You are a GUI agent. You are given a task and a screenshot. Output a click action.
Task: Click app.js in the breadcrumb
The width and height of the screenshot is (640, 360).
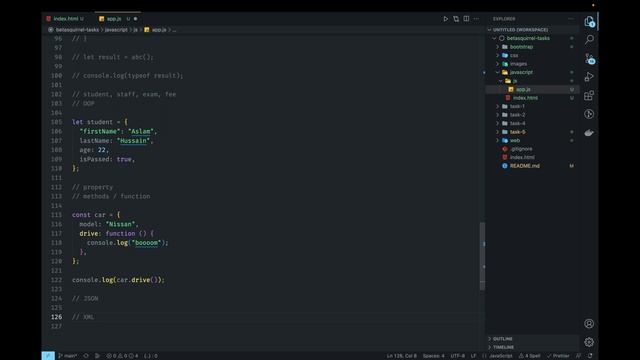[x=159, y=30]
